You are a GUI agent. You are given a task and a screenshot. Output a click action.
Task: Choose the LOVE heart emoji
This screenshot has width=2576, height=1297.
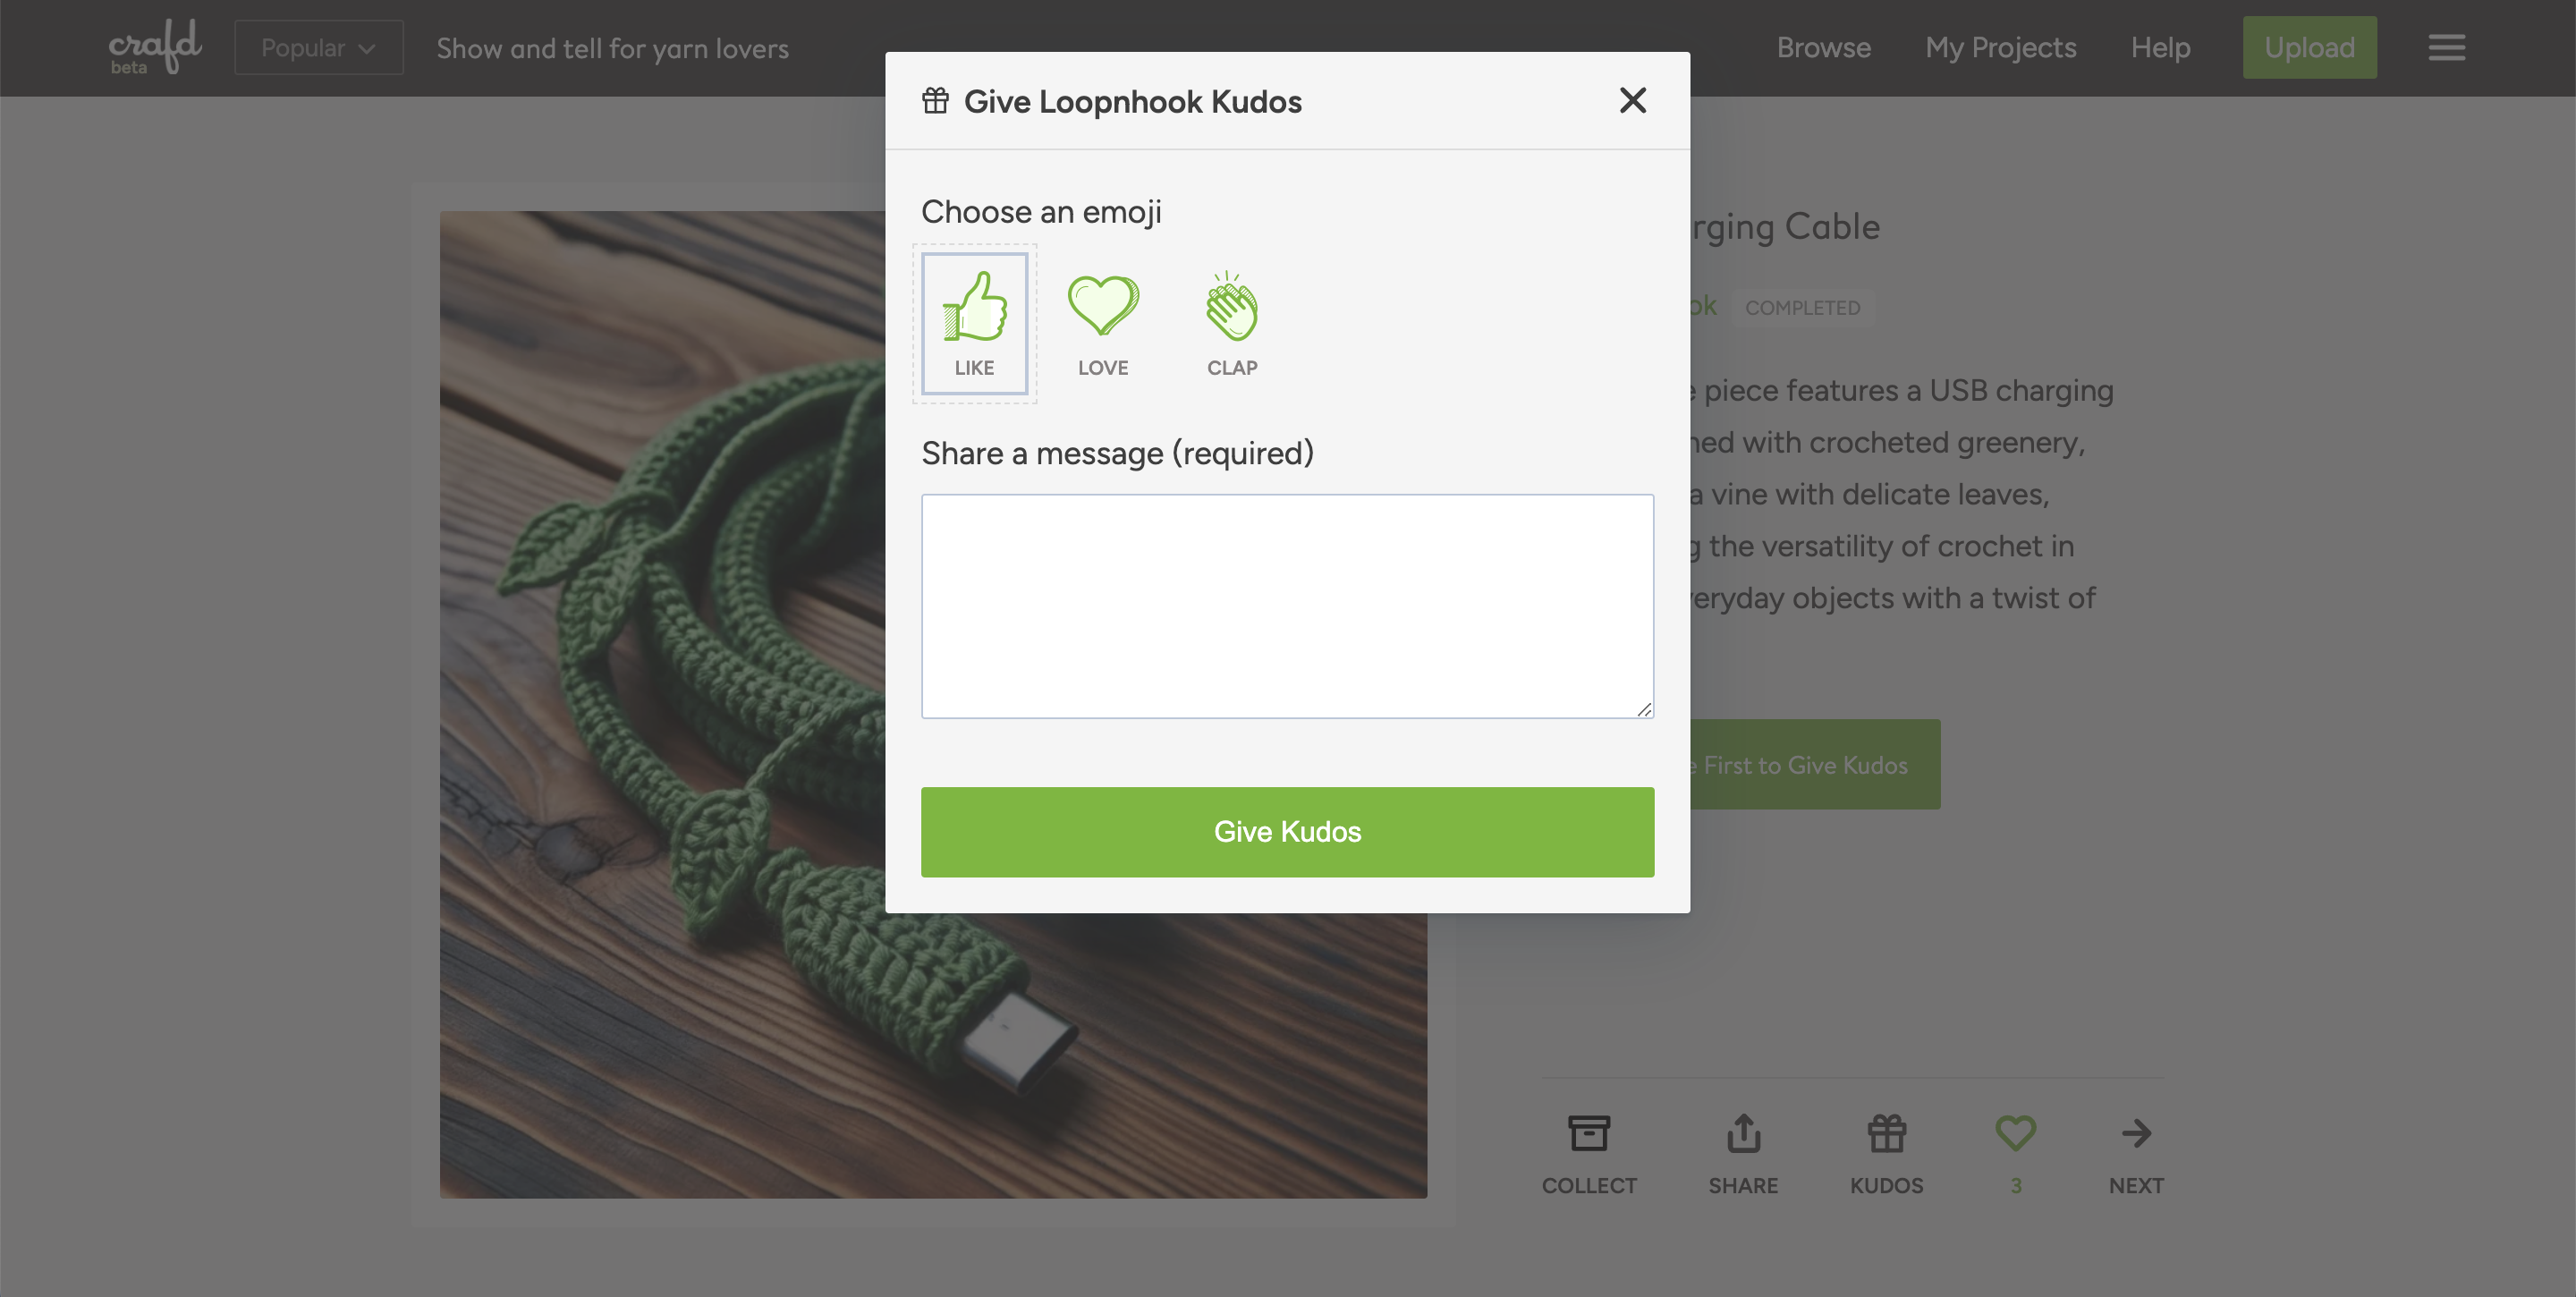click(x=1102, y=322)
